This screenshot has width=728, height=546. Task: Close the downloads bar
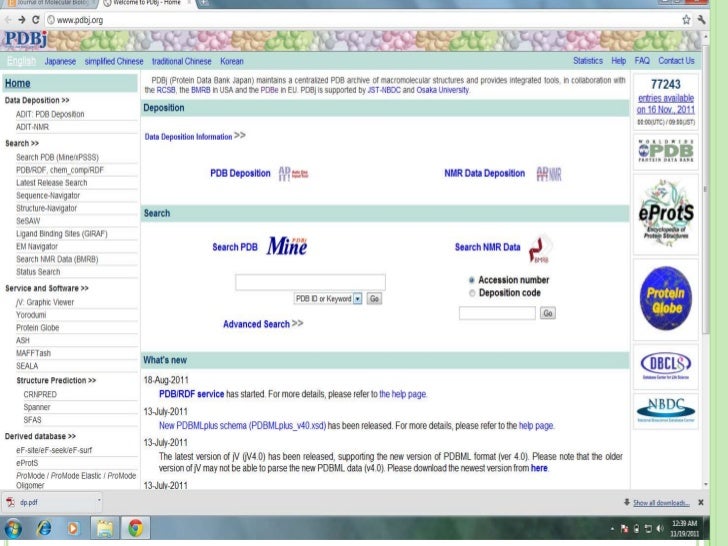701,502
